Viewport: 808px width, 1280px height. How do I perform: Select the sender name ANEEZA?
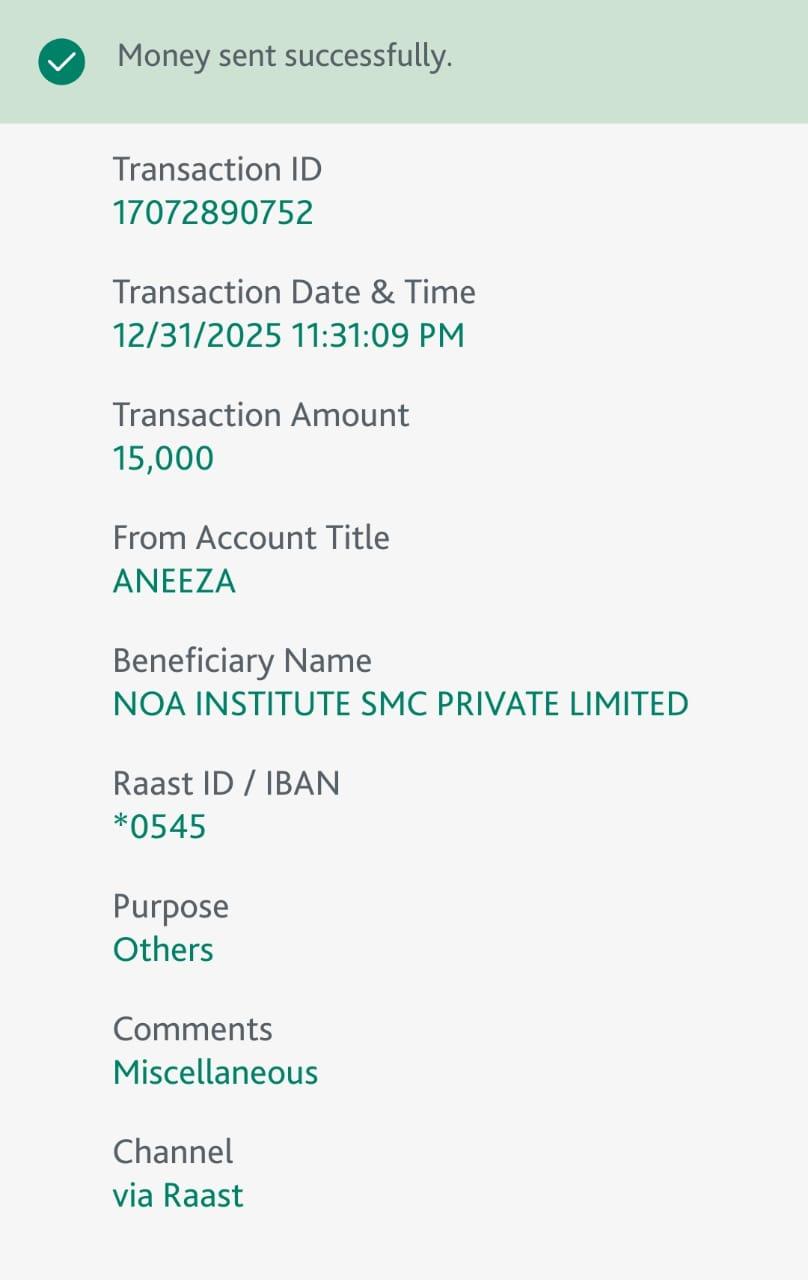(x=174, y=581)
